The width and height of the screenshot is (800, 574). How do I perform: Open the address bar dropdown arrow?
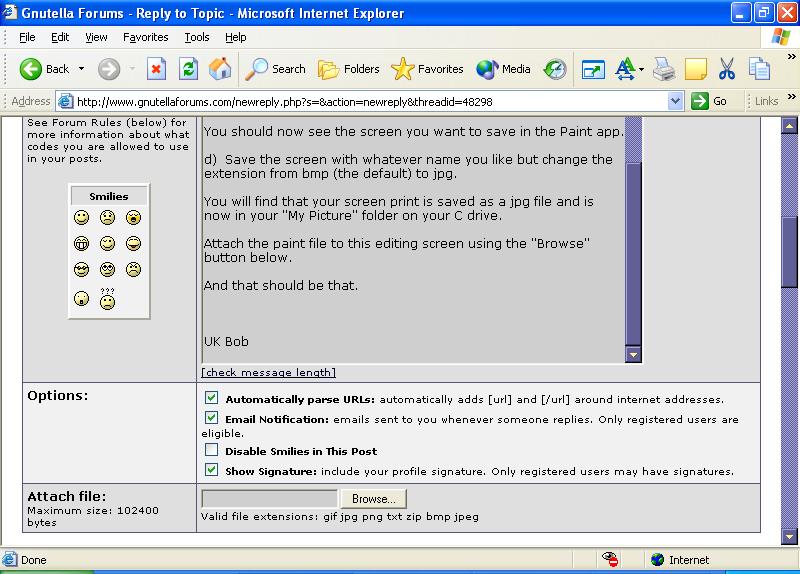tap(675, 101)
